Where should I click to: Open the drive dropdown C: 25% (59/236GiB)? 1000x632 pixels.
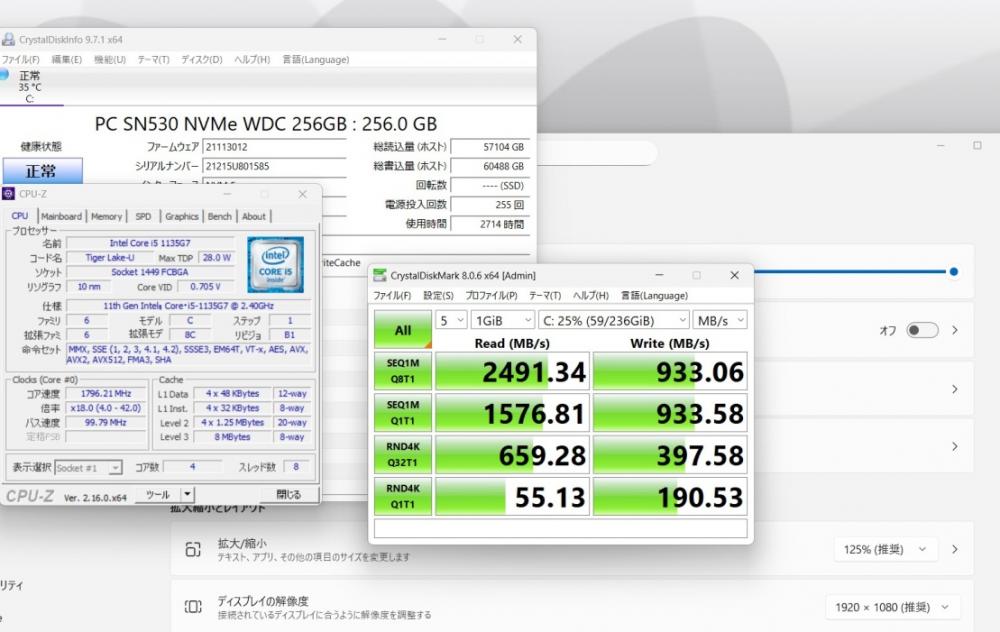coord(614,320)
